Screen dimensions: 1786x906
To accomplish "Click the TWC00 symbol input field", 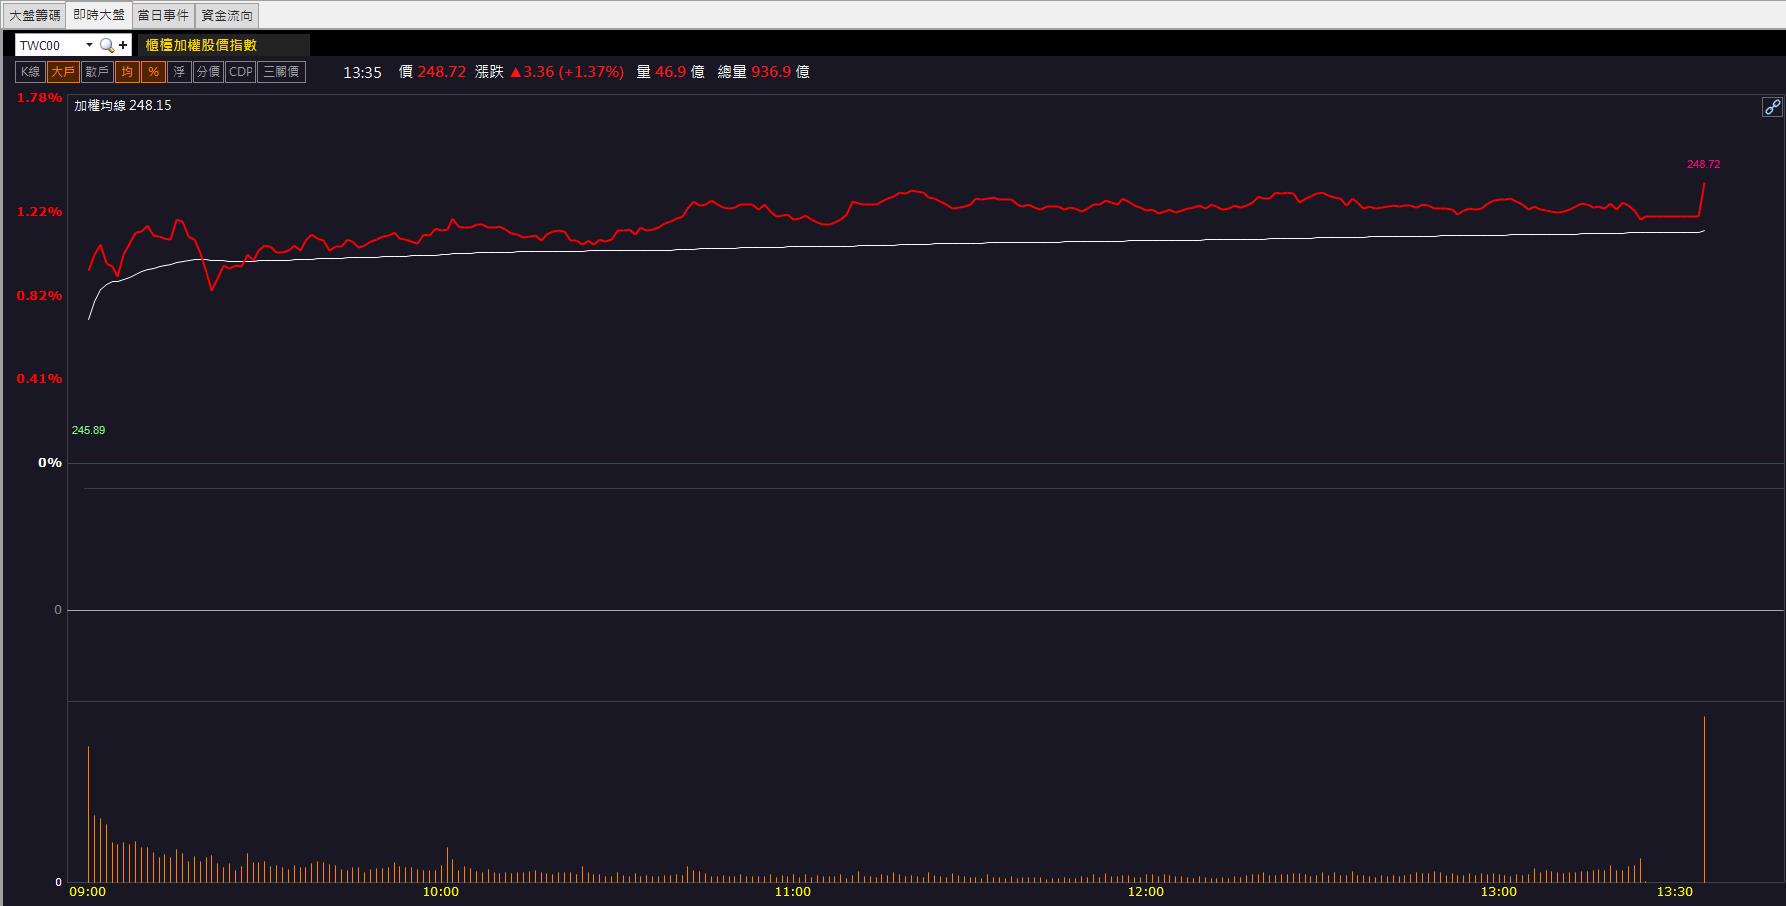I will [50, 45].
